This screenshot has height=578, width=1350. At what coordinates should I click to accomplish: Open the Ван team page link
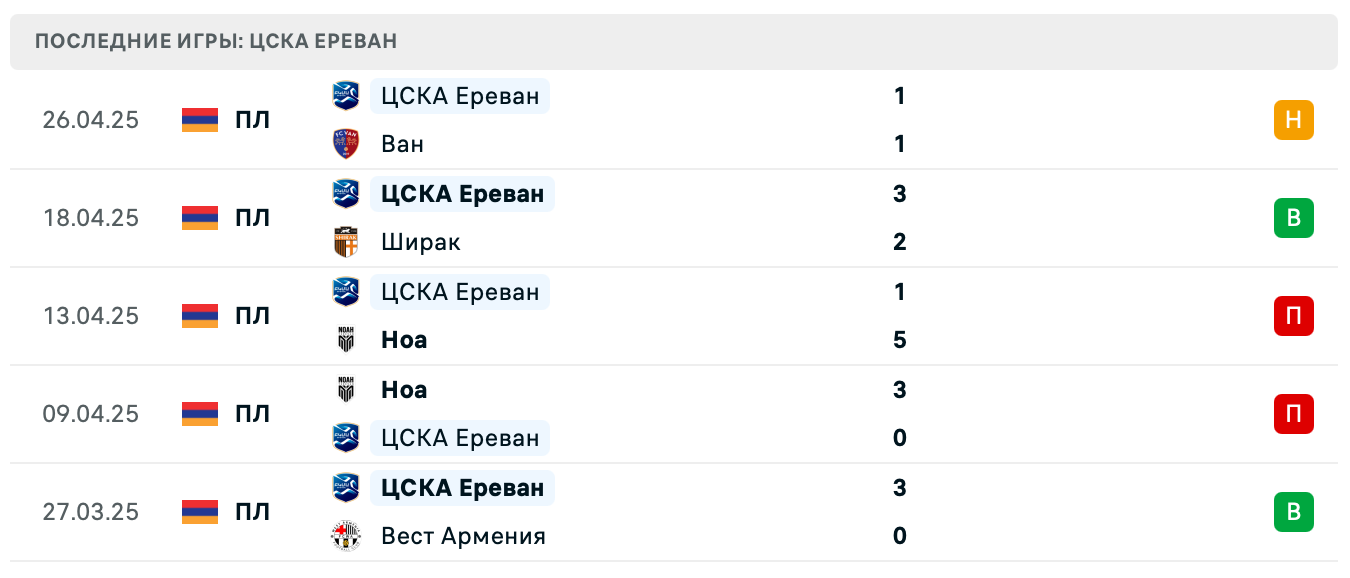point(402,144)
